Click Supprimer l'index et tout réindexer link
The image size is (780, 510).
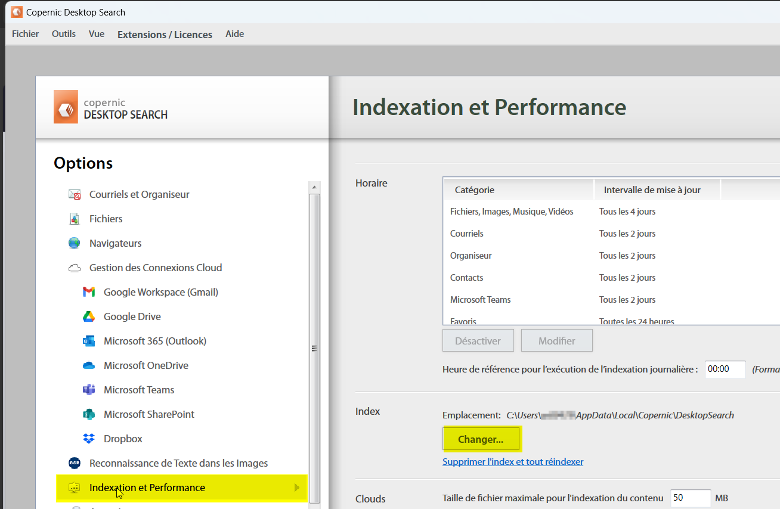(513, 462)
